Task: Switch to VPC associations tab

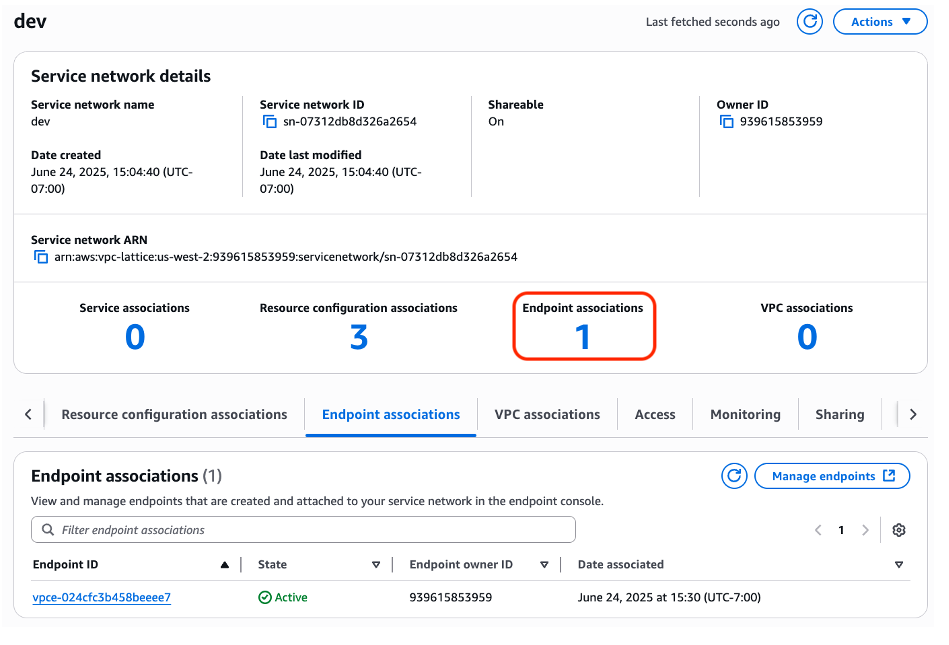Action: click(547, 415)
